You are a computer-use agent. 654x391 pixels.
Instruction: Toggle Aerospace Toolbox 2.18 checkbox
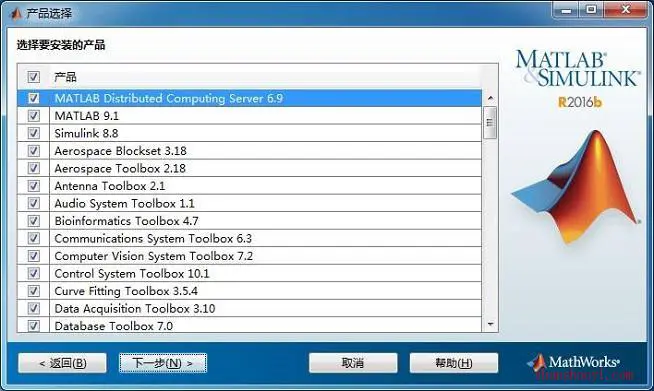[34, 168]
